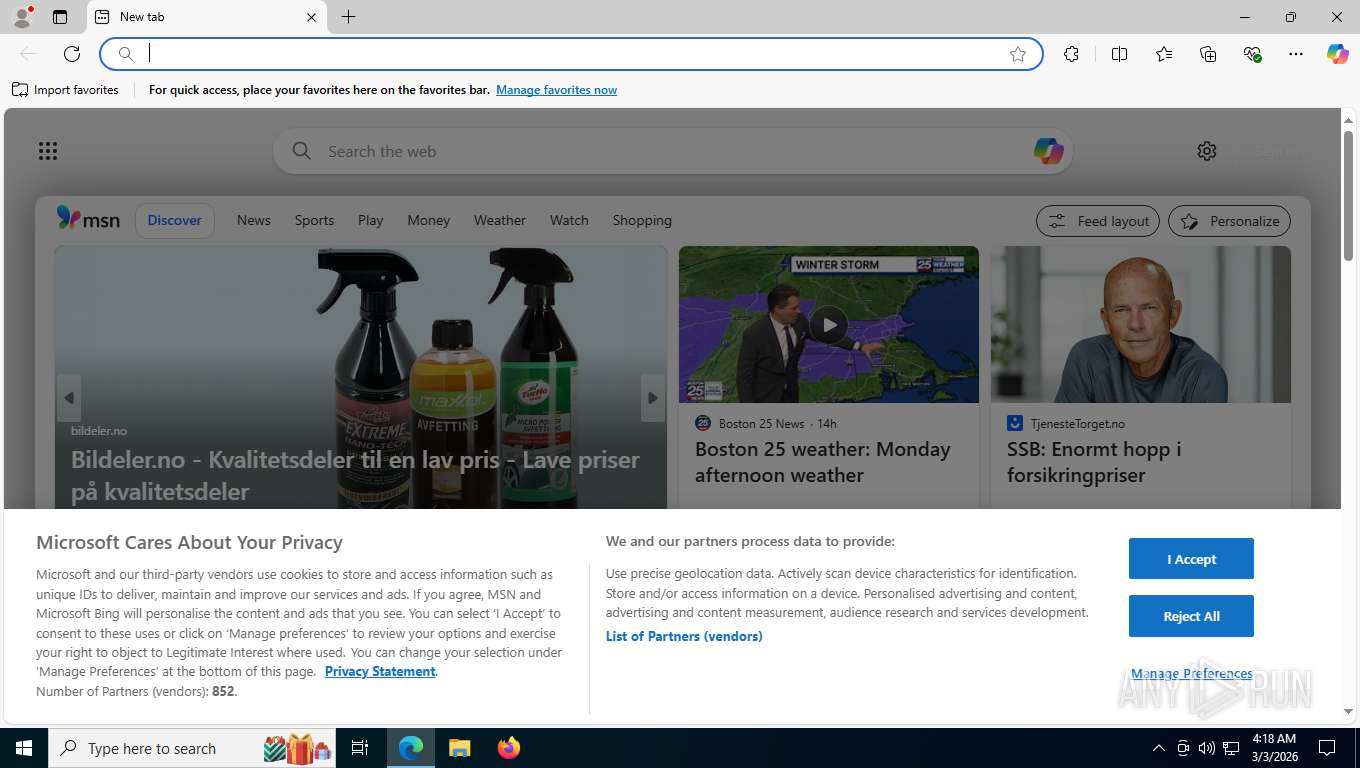Open the apps grid launcher
1360x768 pixels.
pos(48,151)
